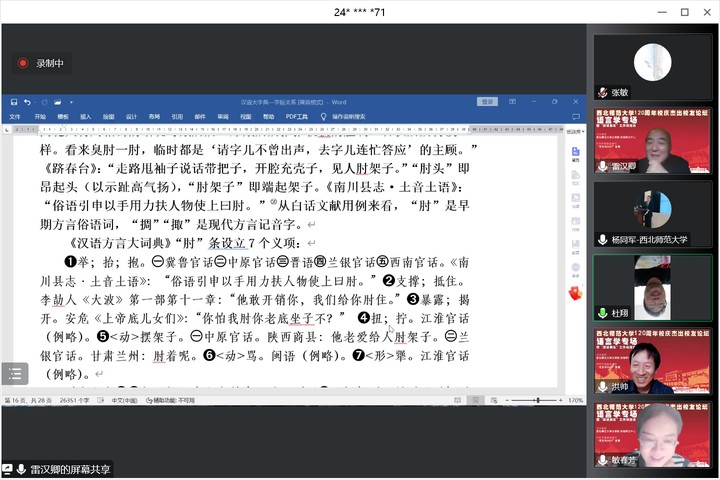Open the 设计 ribbon tab
Screen dimensions: 720x480
pyautogui.click(x=131, y=117)
